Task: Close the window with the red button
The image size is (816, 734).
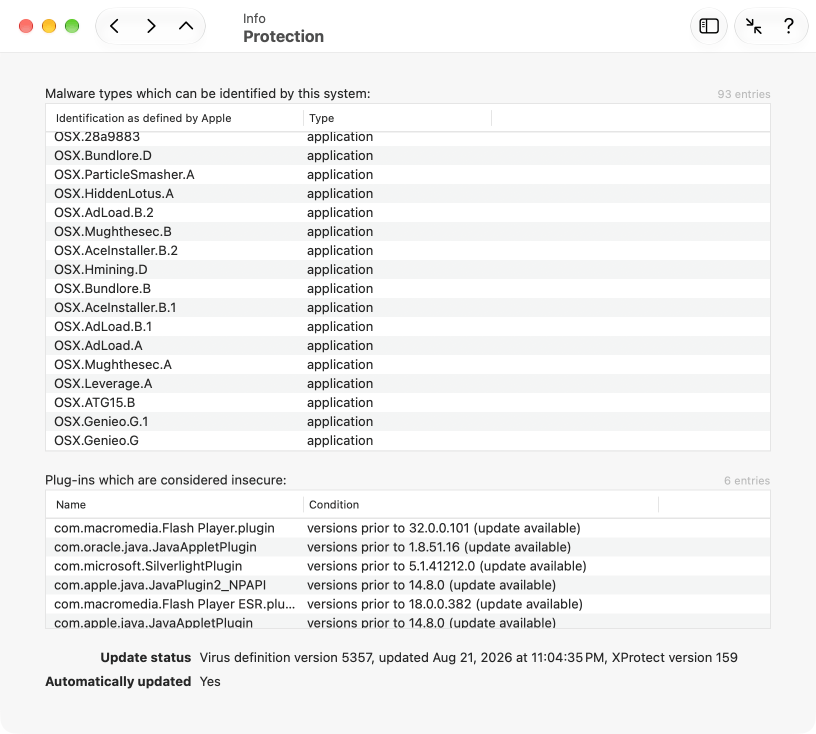Action: coord(26,26)
